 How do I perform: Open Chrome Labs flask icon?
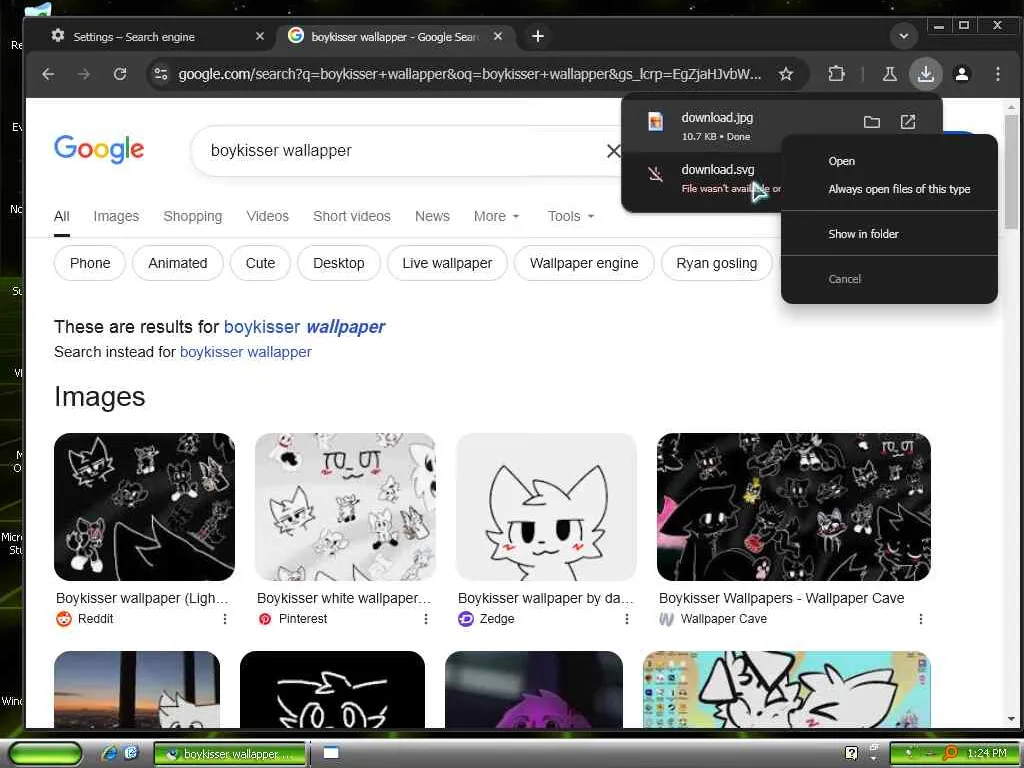(x=889, y=74)
